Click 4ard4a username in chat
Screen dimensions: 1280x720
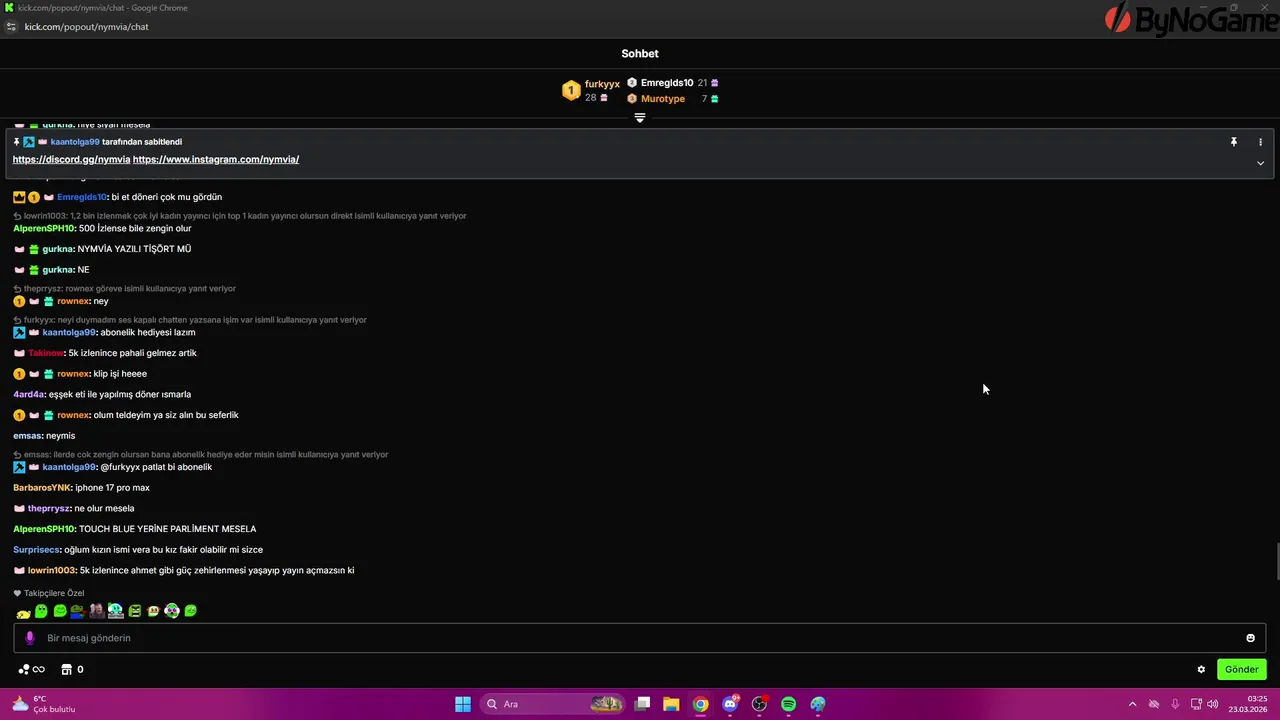[29, 394]
